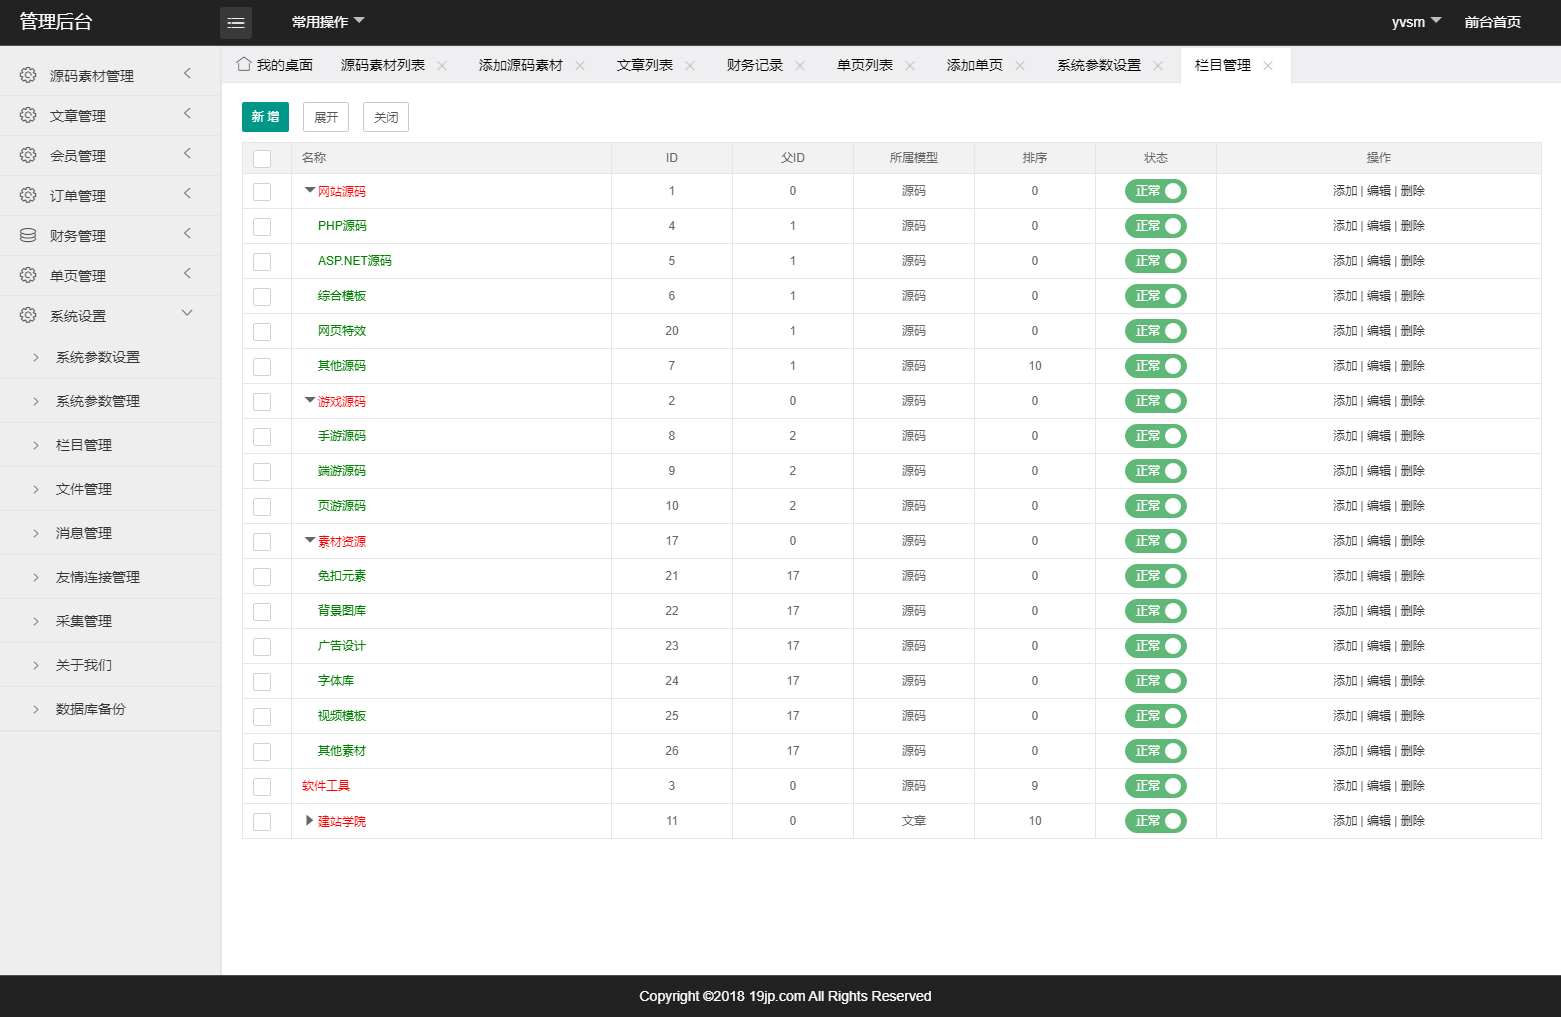The height and width of the screenshot is (1017, 1561).
Task: Click the gear icon beside 会员管理
Action: pyautogui.click(x=28, y=155)
